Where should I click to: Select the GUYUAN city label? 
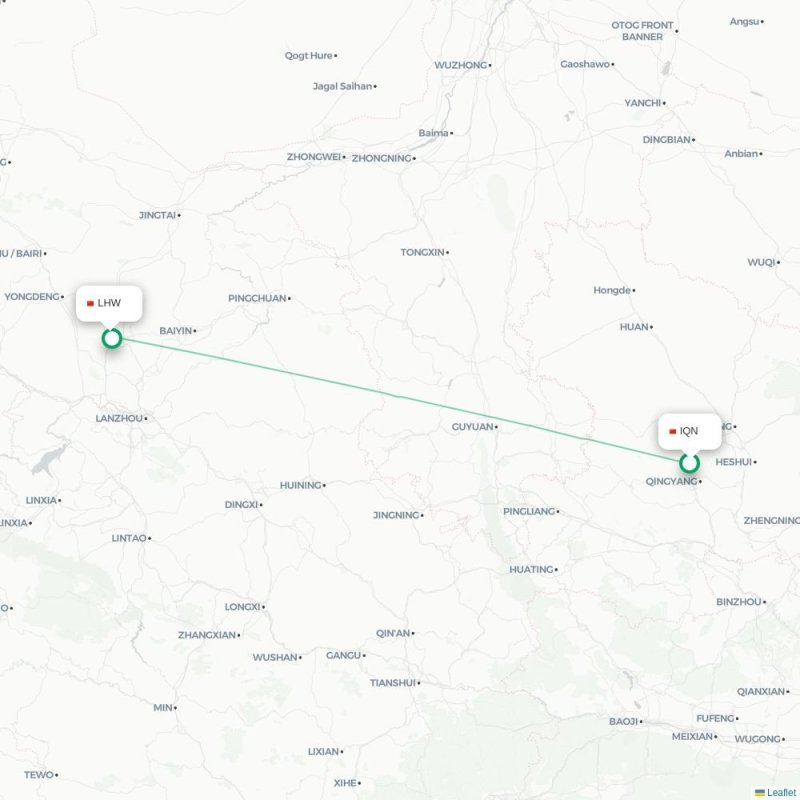pyautogui.click(x=472, y=427)
